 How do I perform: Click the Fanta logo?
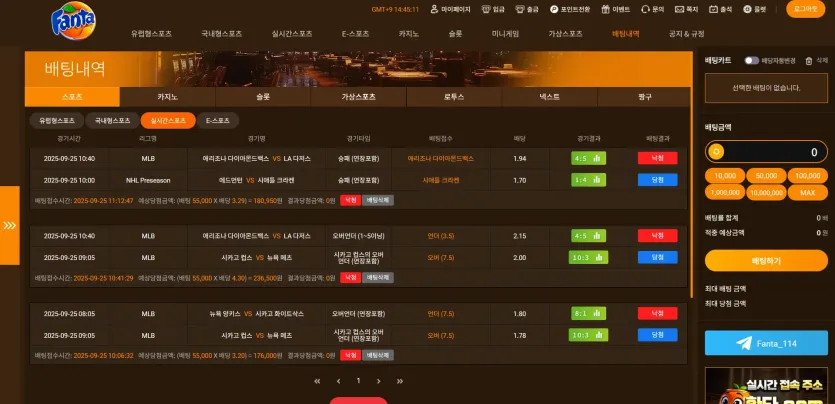[x=73, y=21]
